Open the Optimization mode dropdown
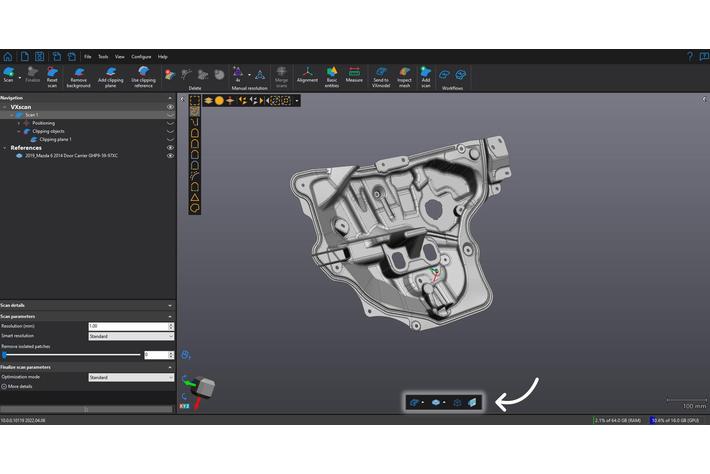710x474 pixels. point(130,377)
